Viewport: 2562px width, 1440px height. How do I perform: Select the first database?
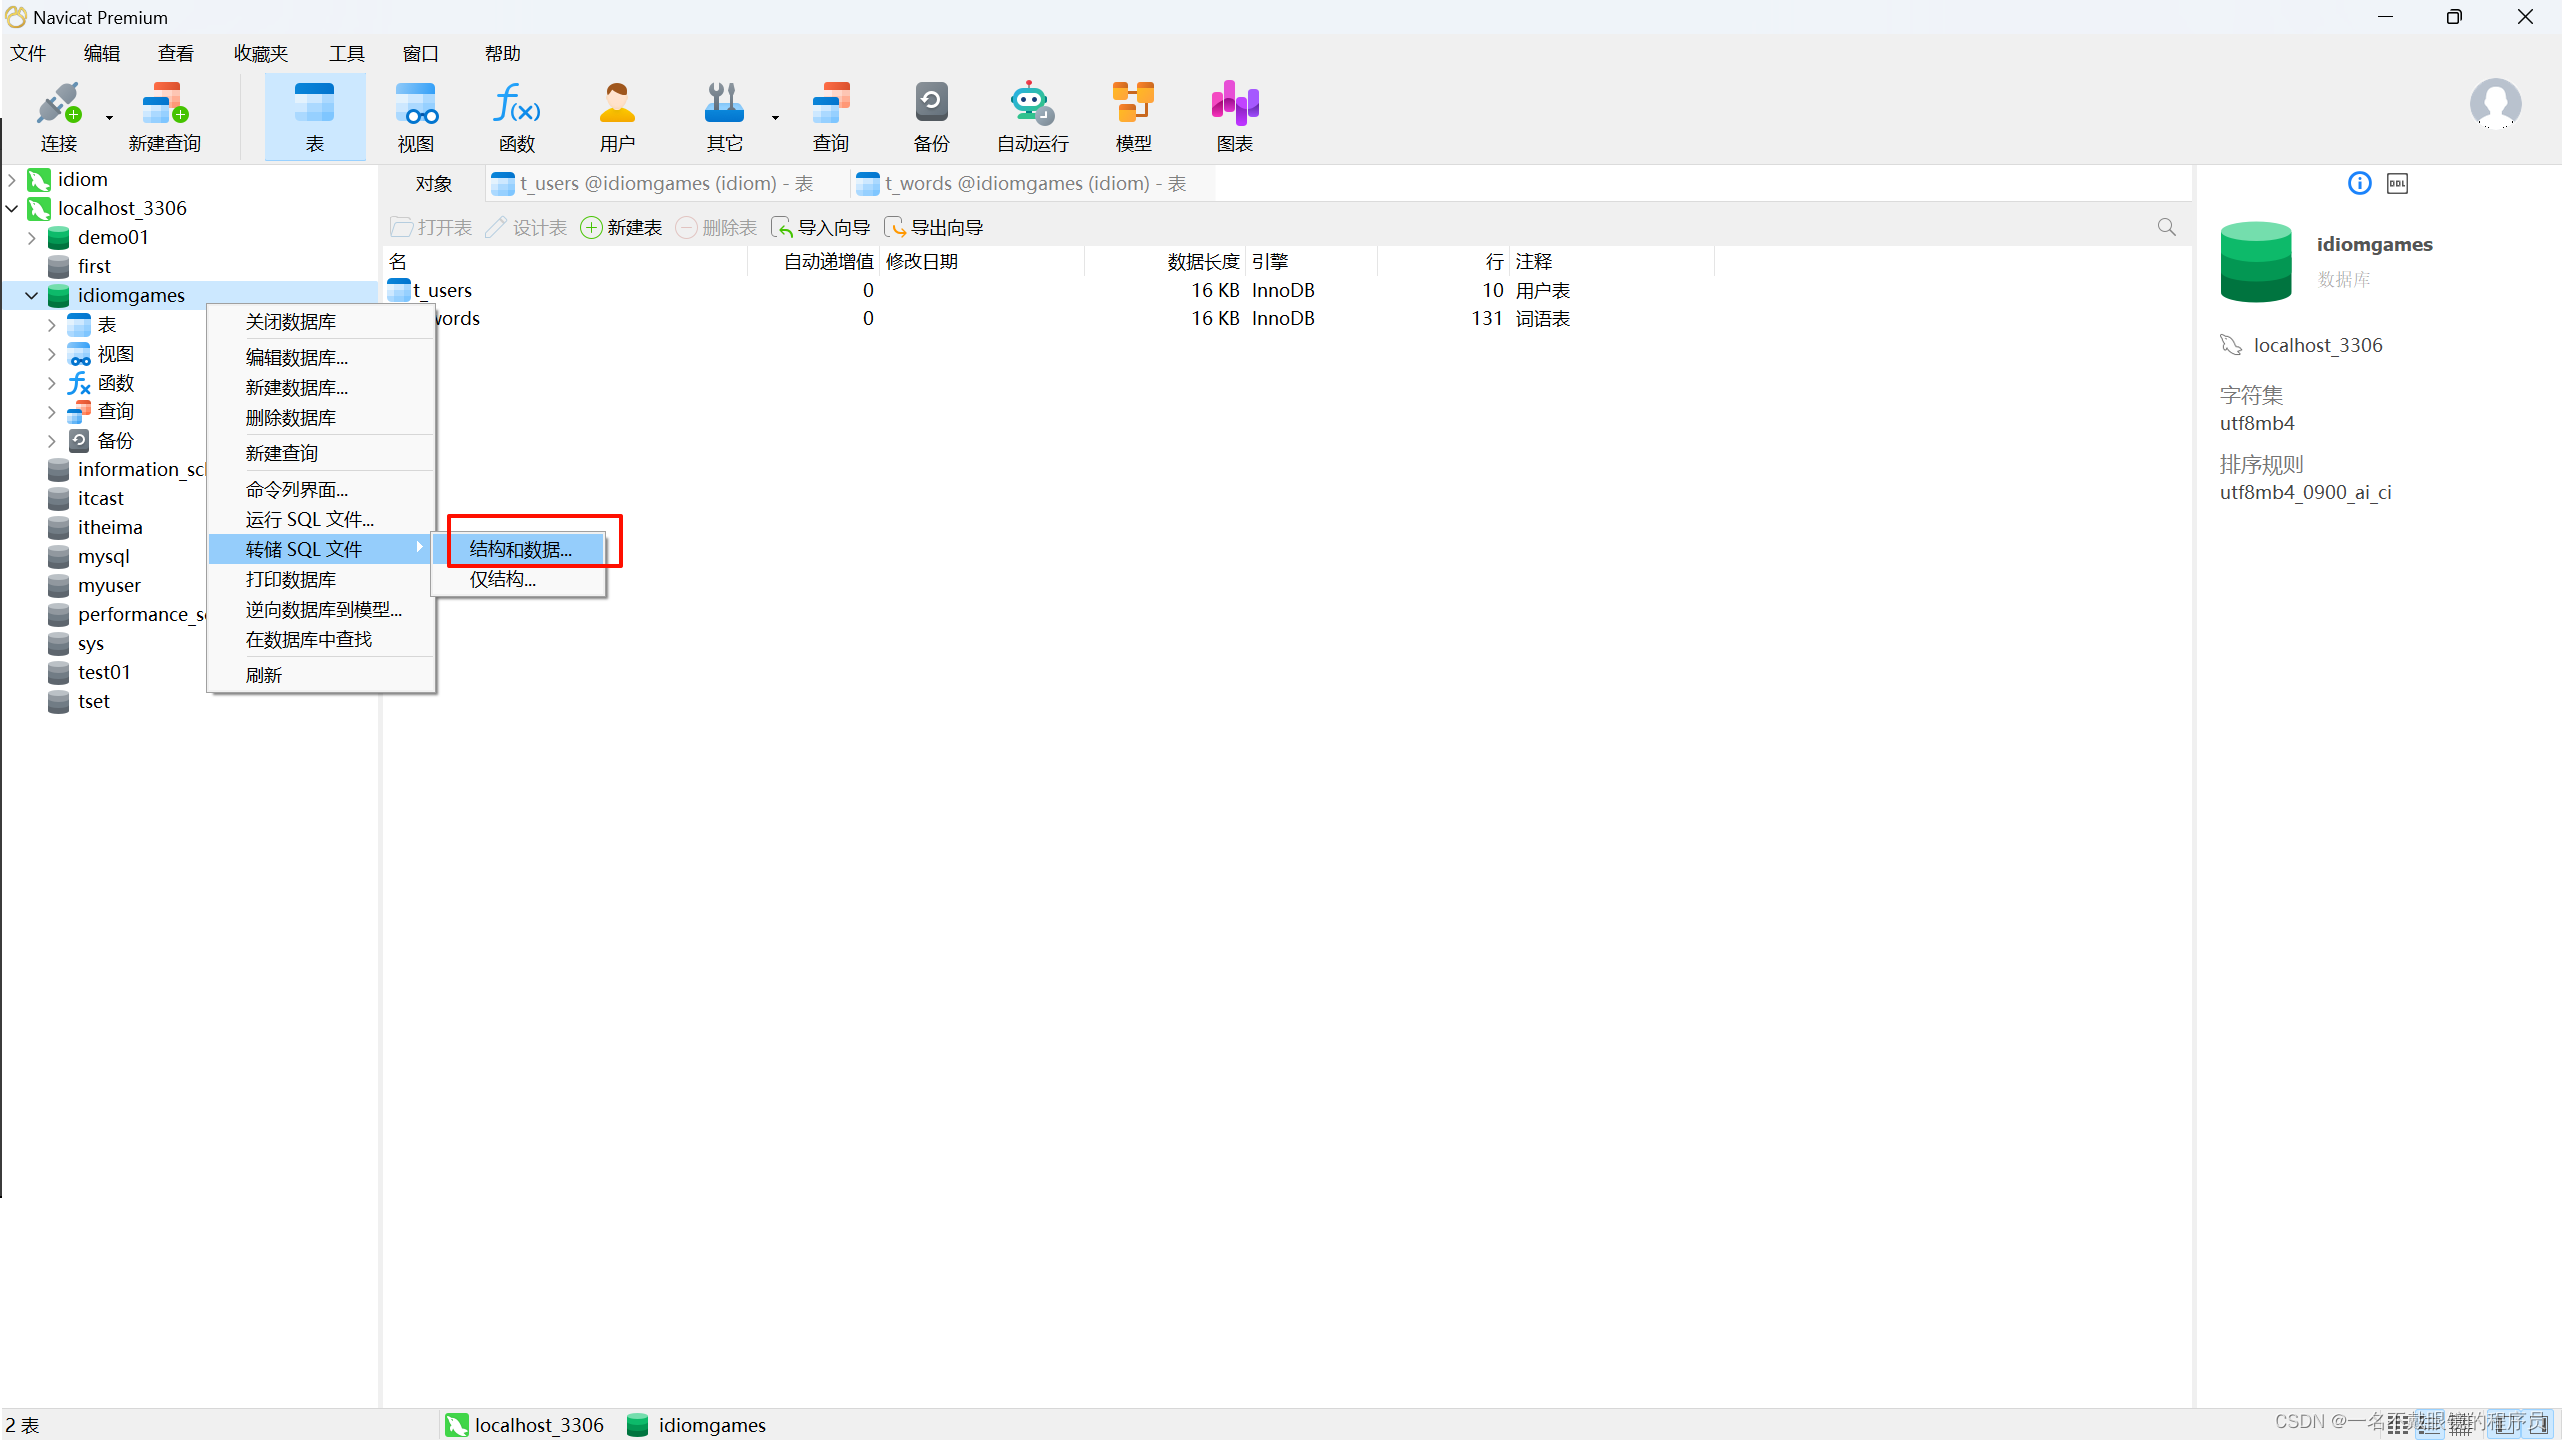point(94,266)
